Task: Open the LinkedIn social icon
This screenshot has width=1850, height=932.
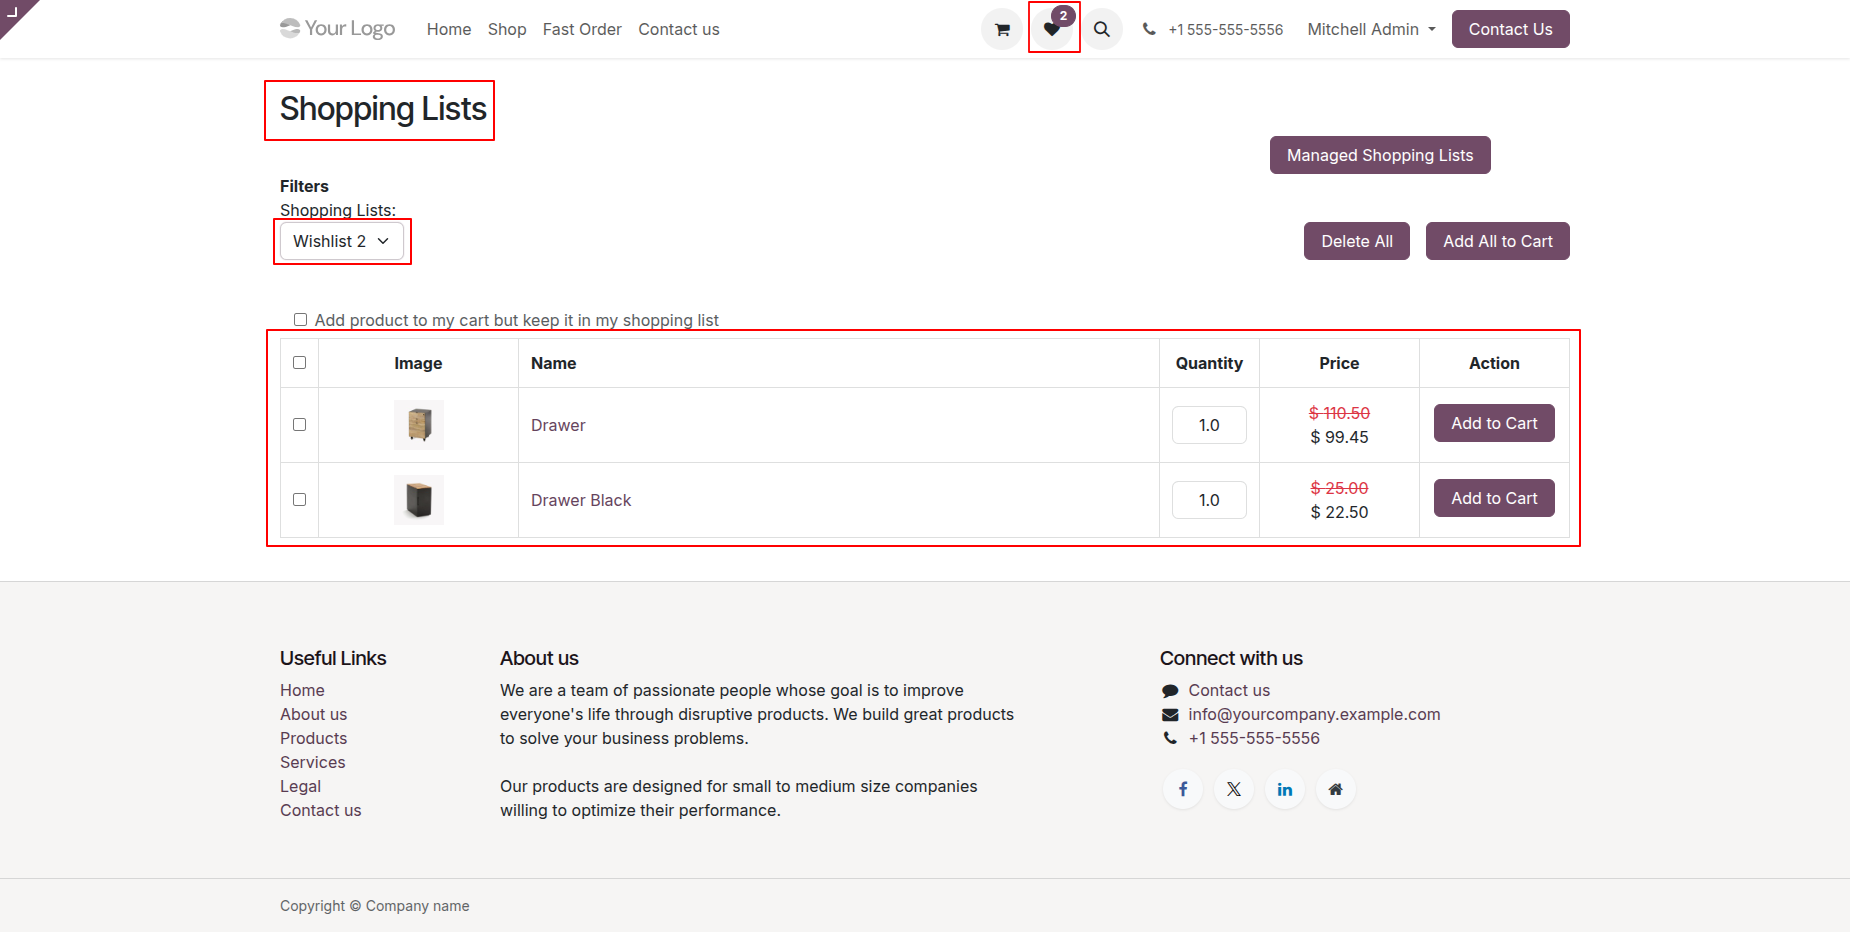Action: (x=1285, y=790)
